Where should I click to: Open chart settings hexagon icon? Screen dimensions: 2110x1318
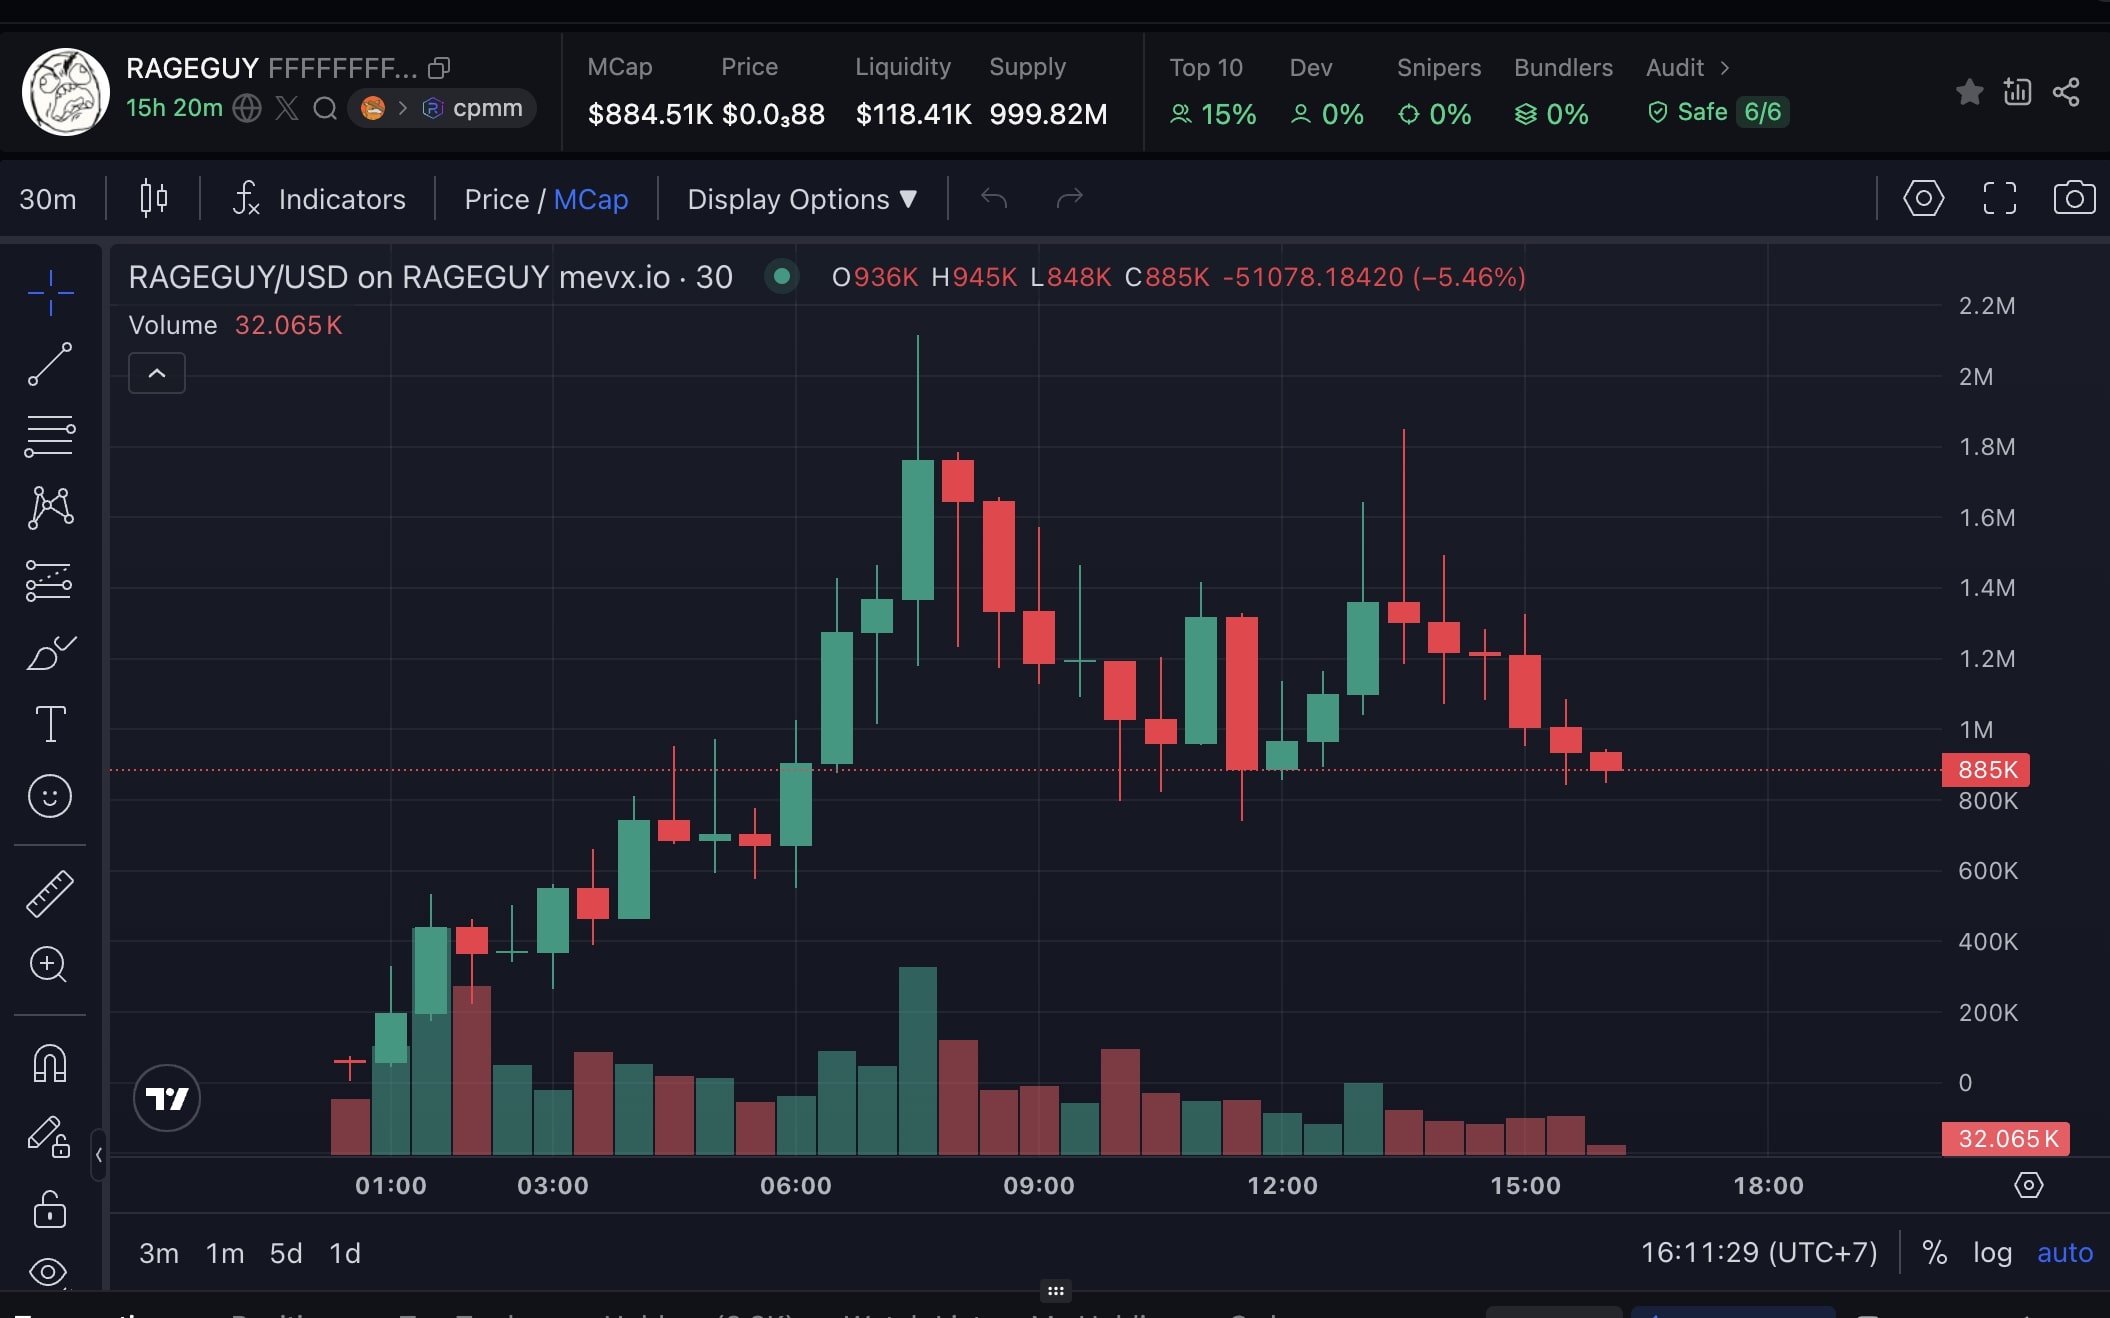tap(1923, 198)
